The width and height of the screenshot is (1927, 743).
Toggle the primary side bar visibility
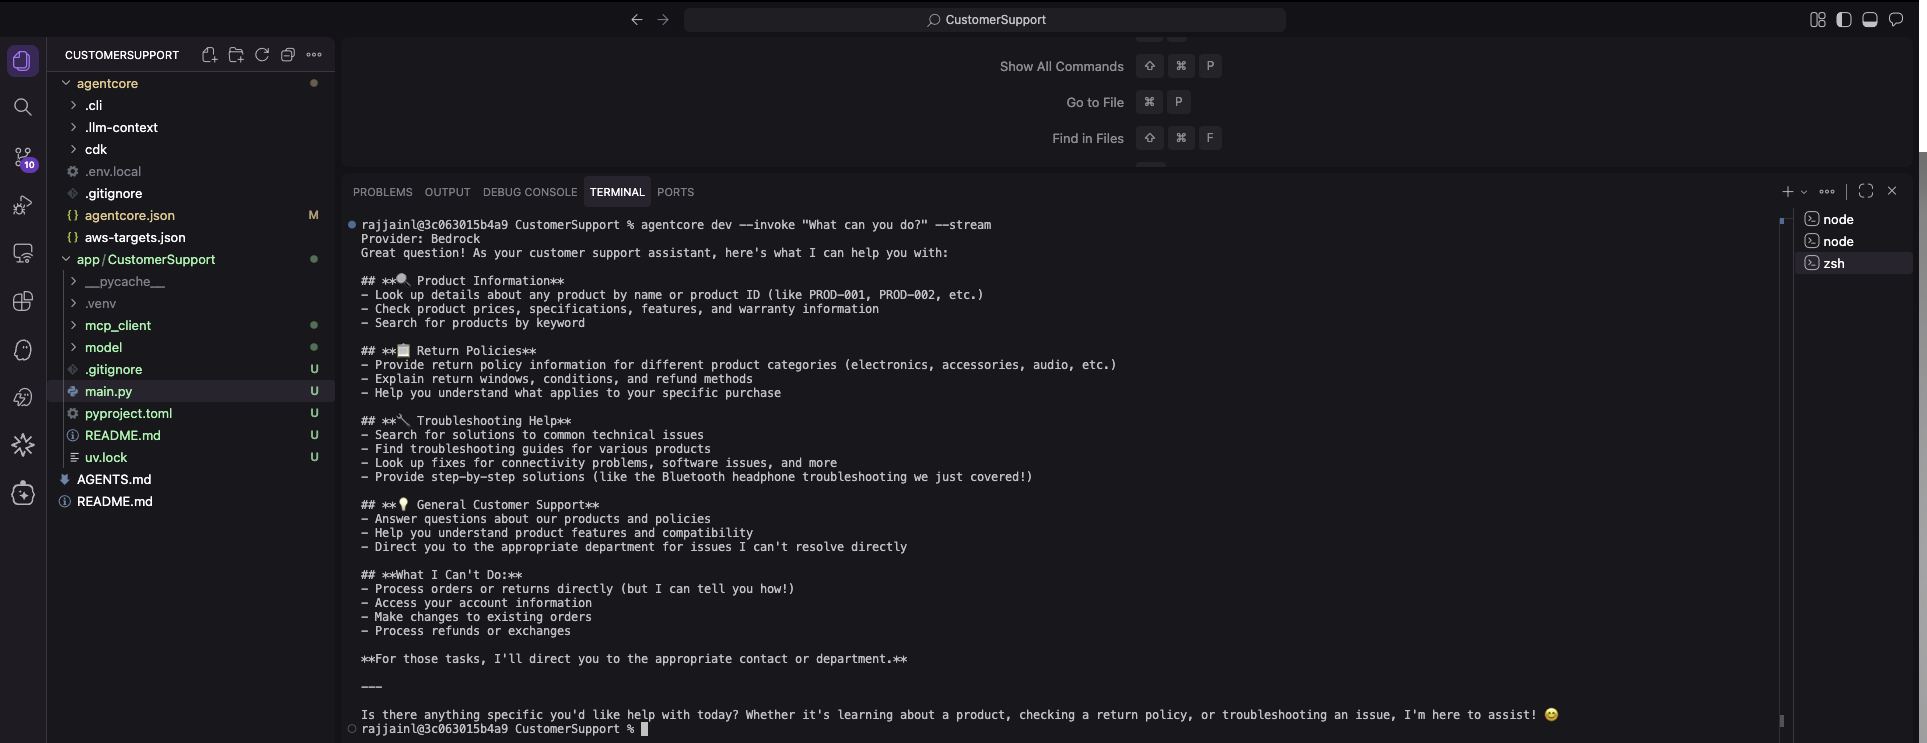1844,20
